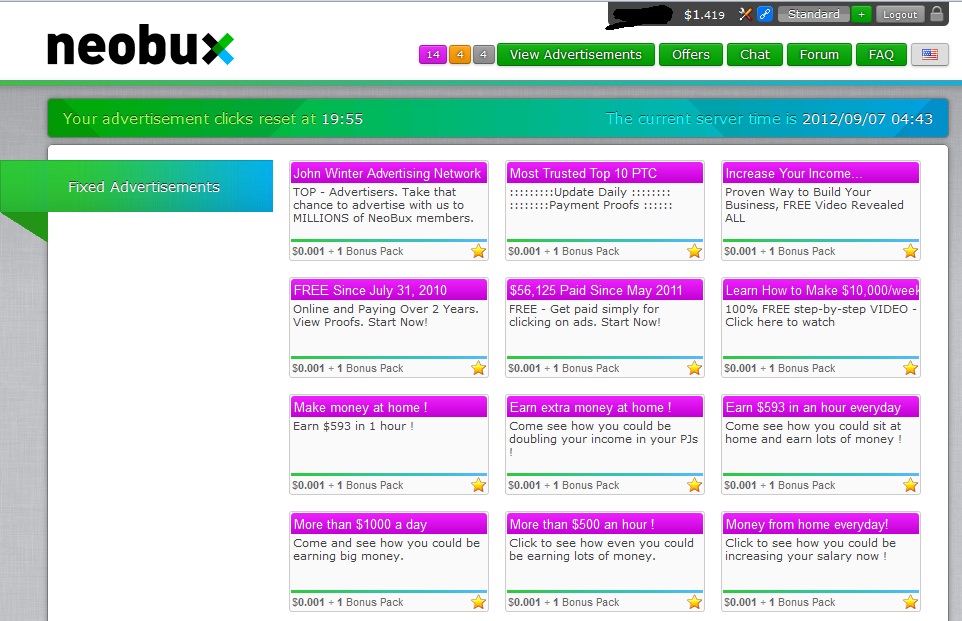Click the clicks reset time 19:55
Screen dimensions: 962x621
point(342,118)
